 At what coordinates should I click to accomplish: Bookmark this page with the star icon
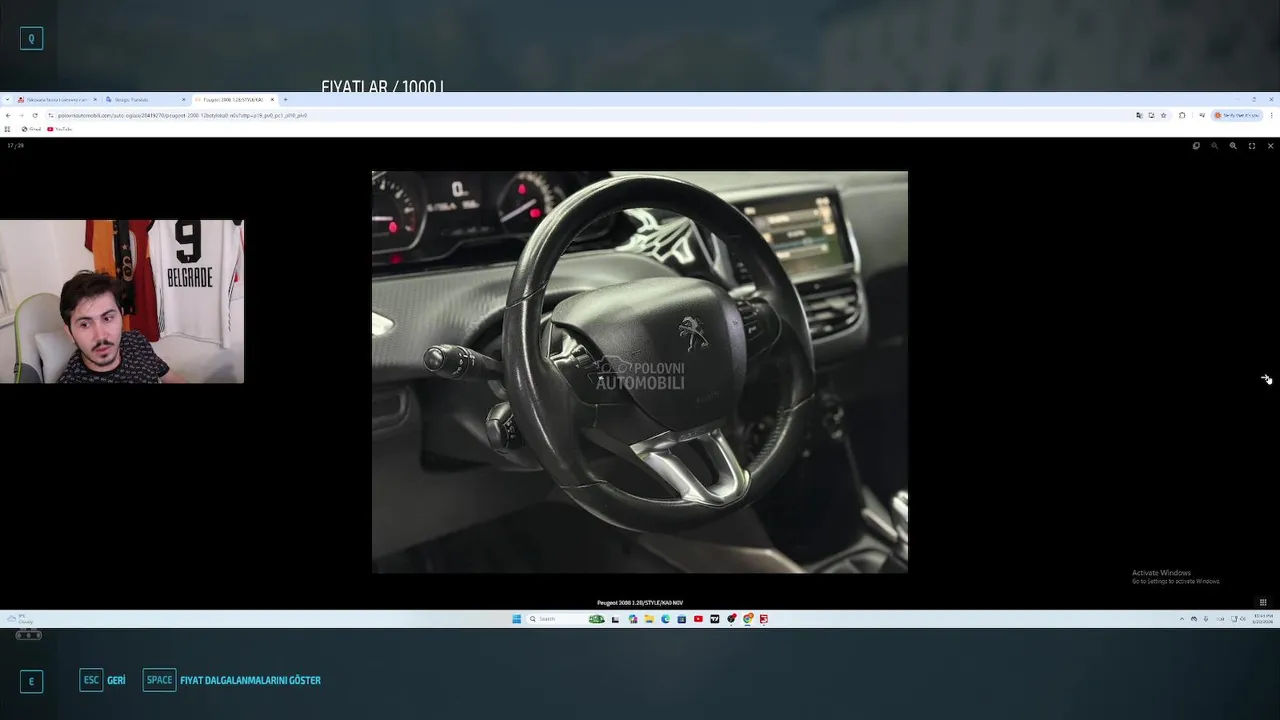[1163, 115]
